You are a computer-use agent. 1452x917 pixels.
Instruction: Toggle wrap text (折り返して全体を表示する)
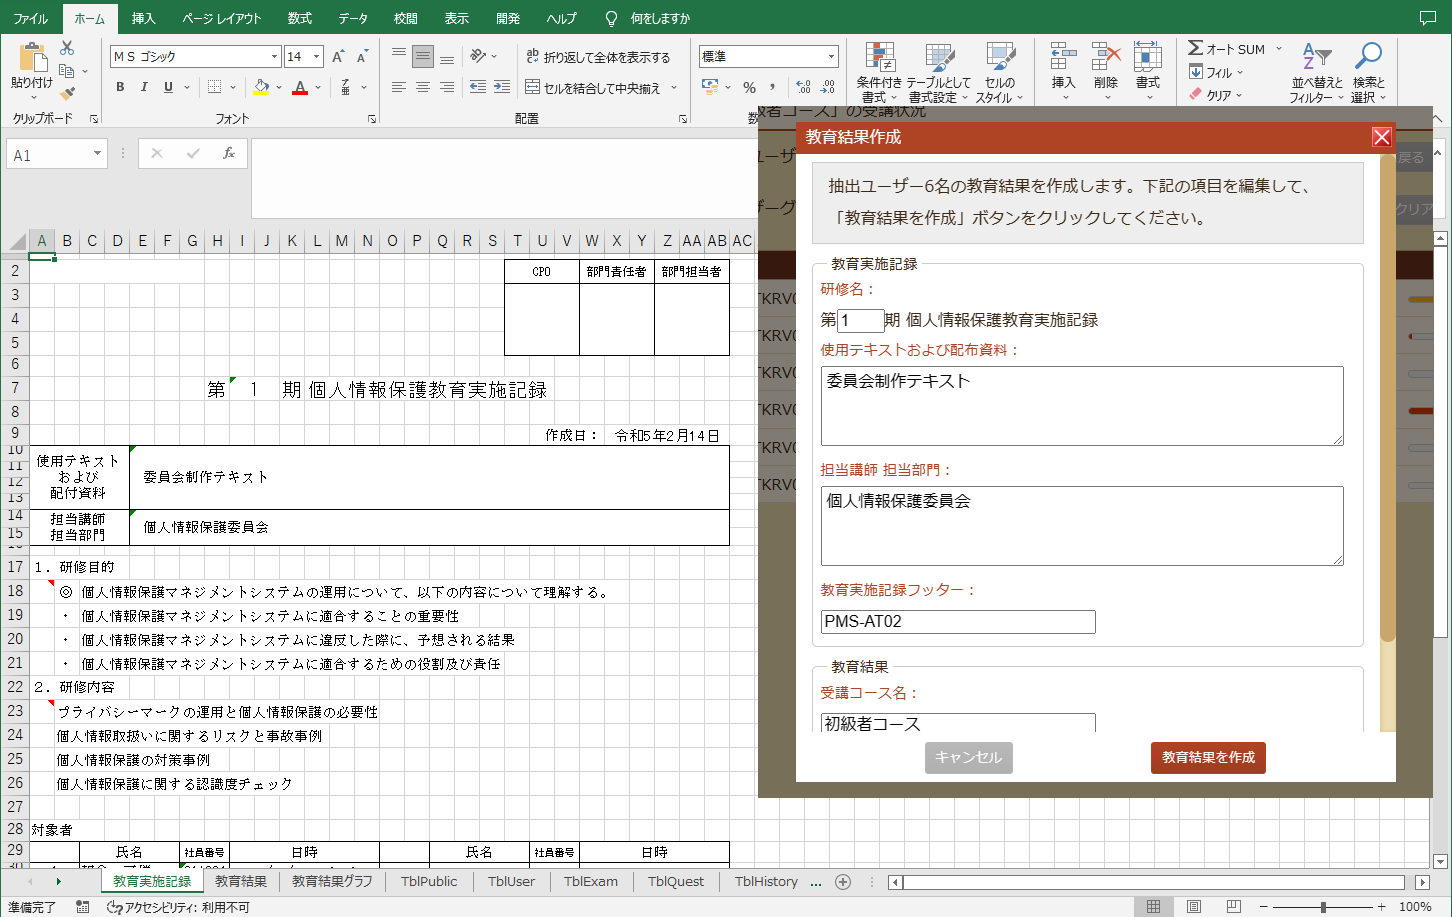pos(598,57)
